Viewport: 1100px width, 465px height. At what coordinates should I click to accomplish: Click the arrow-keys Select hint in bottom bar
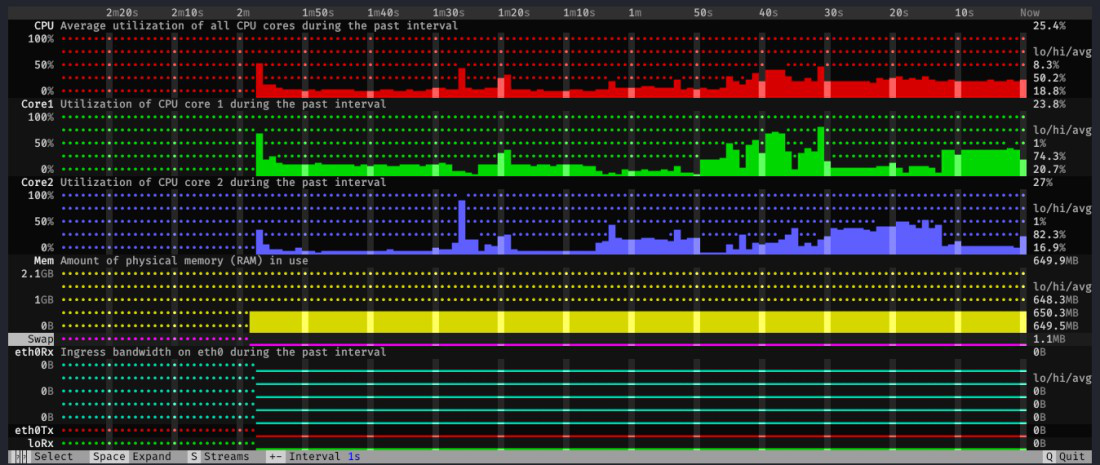coord(43,457)
